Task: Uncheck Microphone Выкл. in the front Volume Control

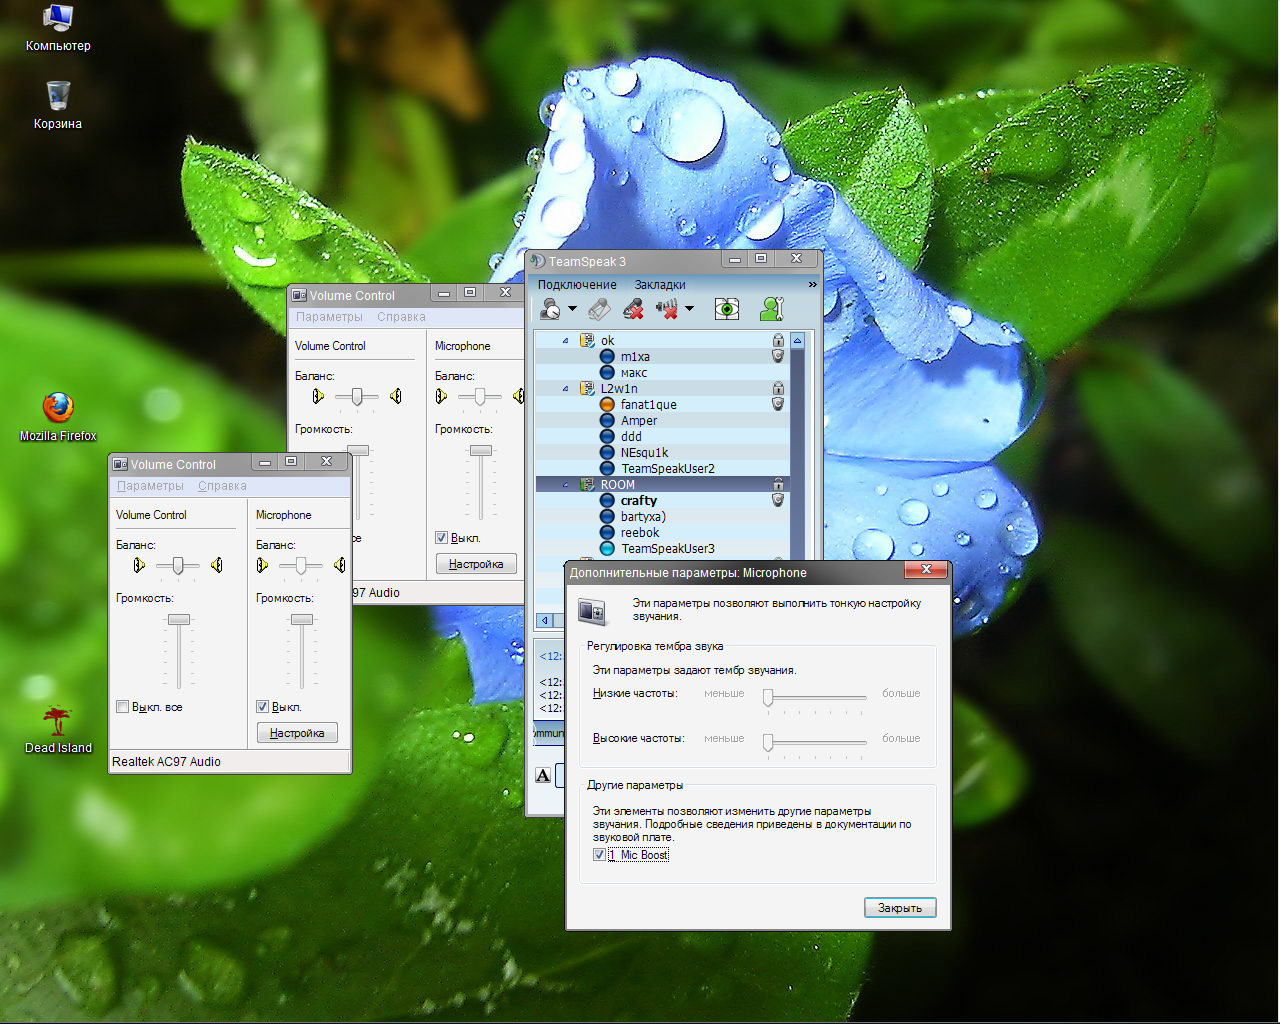Action: 263,707
